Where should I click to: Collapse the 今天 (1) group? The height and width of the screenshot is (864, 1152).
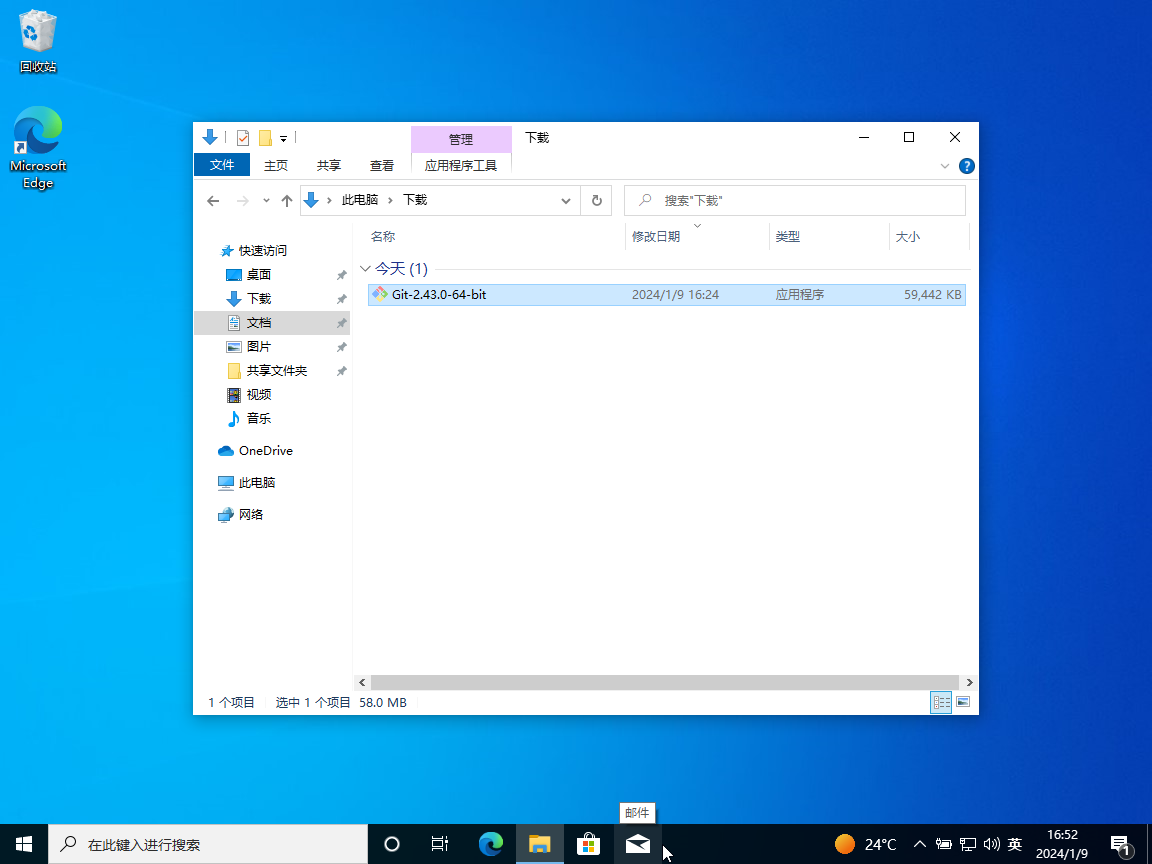(365, 269)
